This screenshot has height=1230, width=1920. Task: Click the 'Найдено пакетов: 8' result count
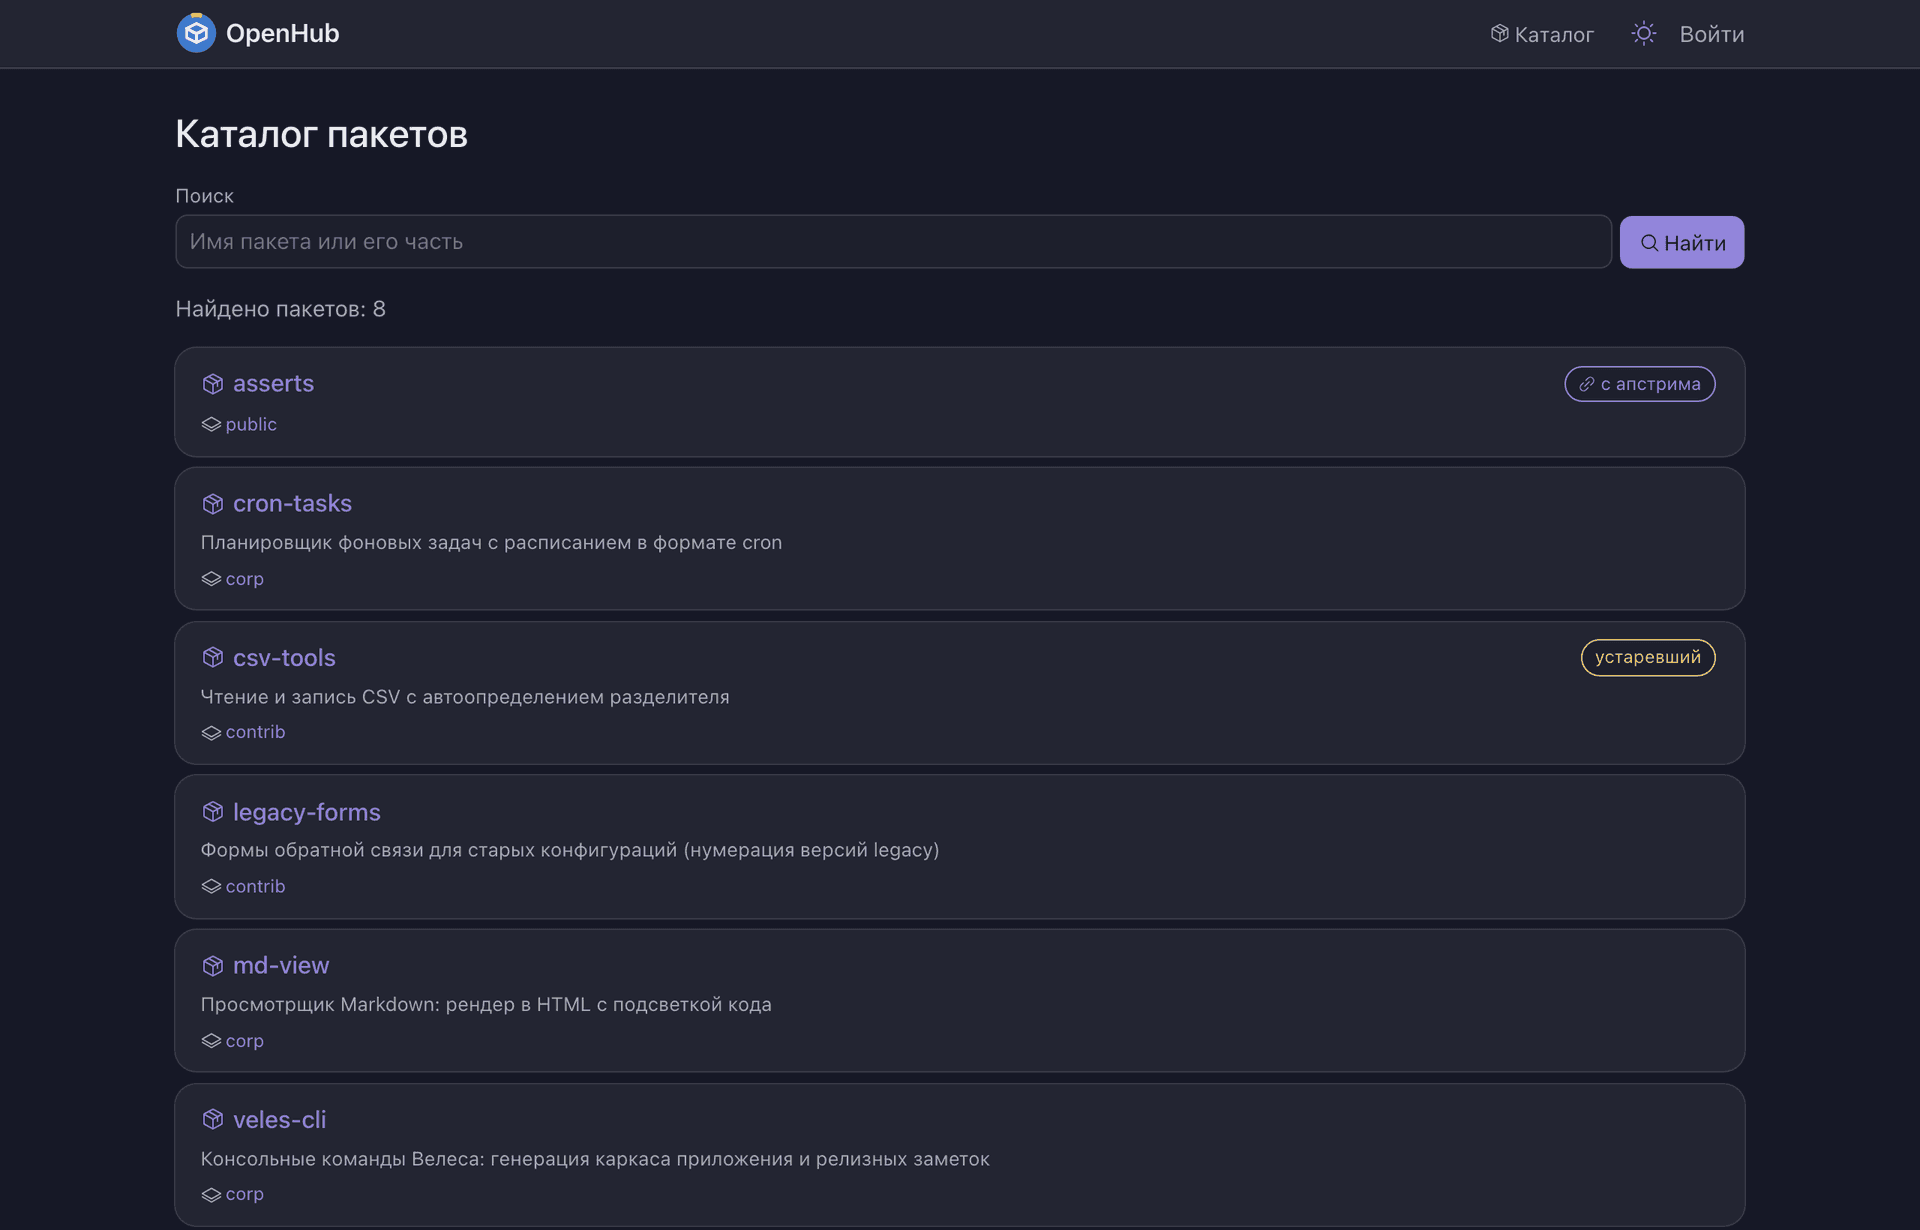coord(280,309)
